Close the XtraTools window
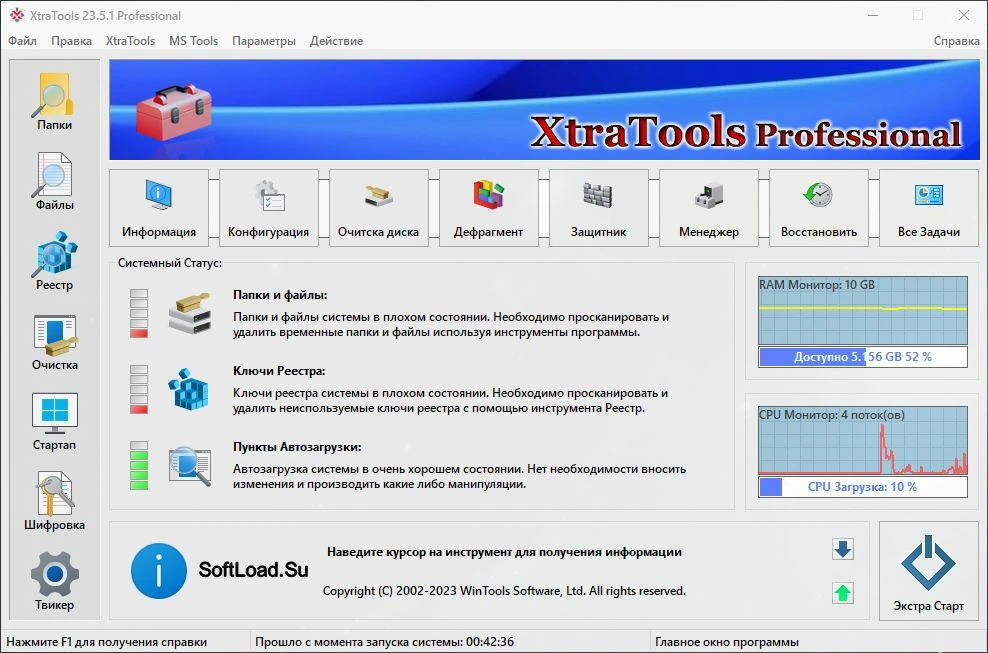 963,15
